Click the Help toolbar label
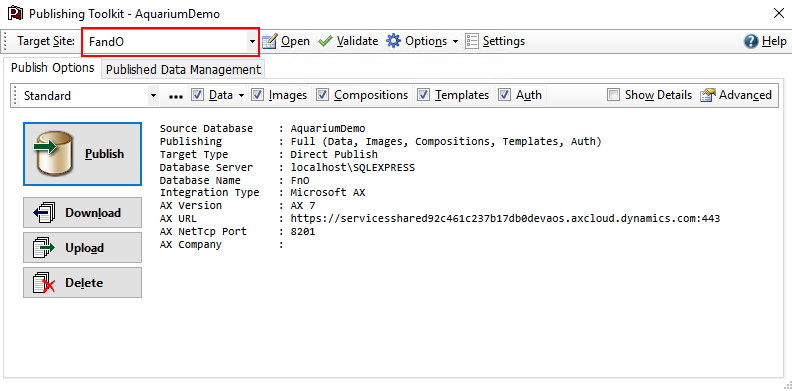The height and width of the screenshot is (391, 792). pos(774,41)
